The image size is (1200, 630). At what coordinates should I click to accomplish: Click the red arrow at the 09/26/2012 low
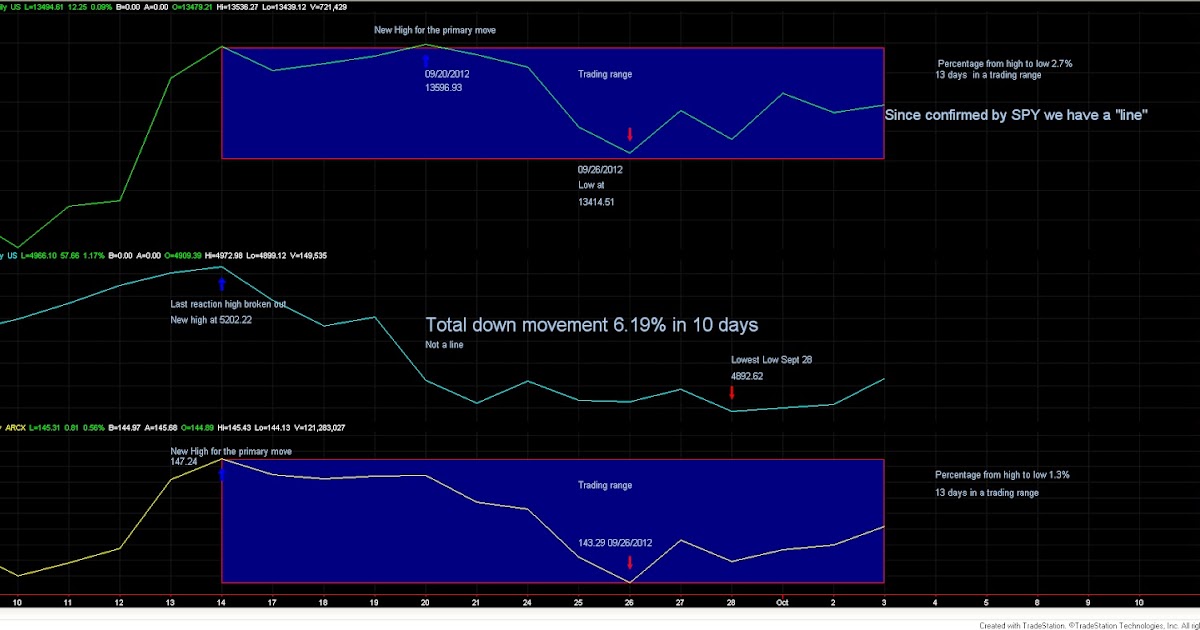pos(629,134)
